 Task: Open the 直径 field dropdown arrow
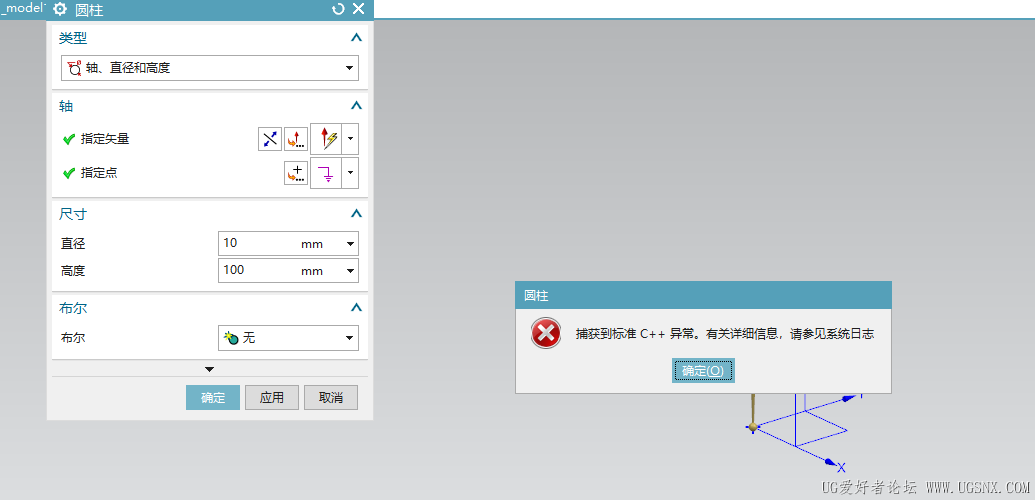coord(351,244)
